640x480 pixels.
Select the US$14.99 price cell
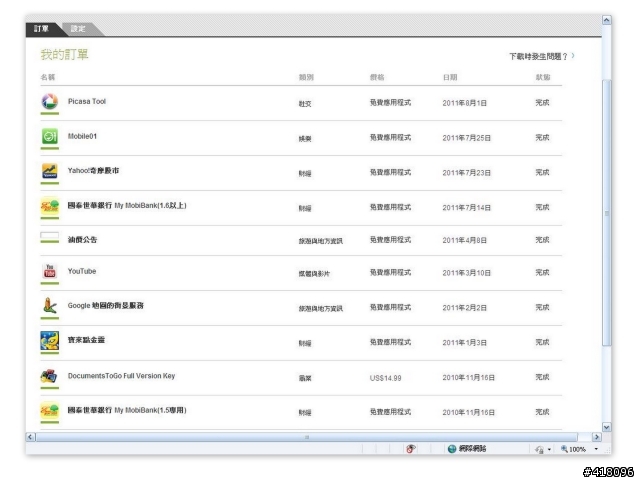point(385,378)
